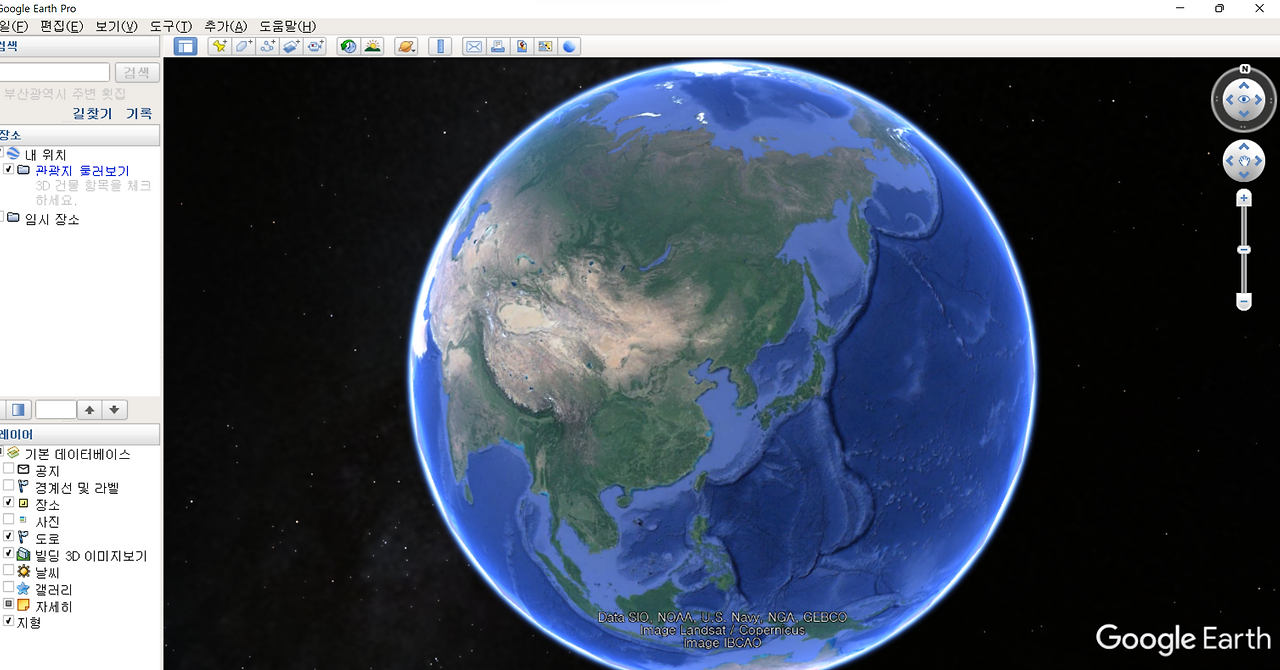This screenshot has height=670, width=1280.
Task: Move item up with the up arrow
Action: 90,409
